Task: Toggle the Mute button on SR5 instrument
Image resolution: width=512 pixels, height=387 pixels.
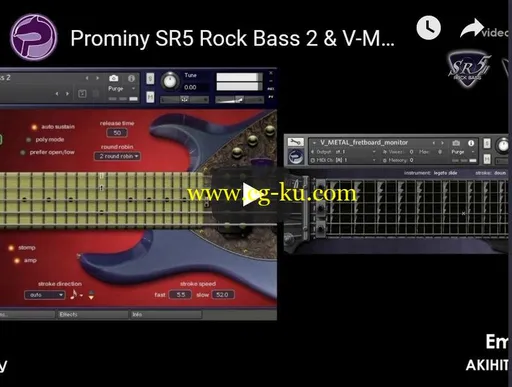Action: point(150,97)
